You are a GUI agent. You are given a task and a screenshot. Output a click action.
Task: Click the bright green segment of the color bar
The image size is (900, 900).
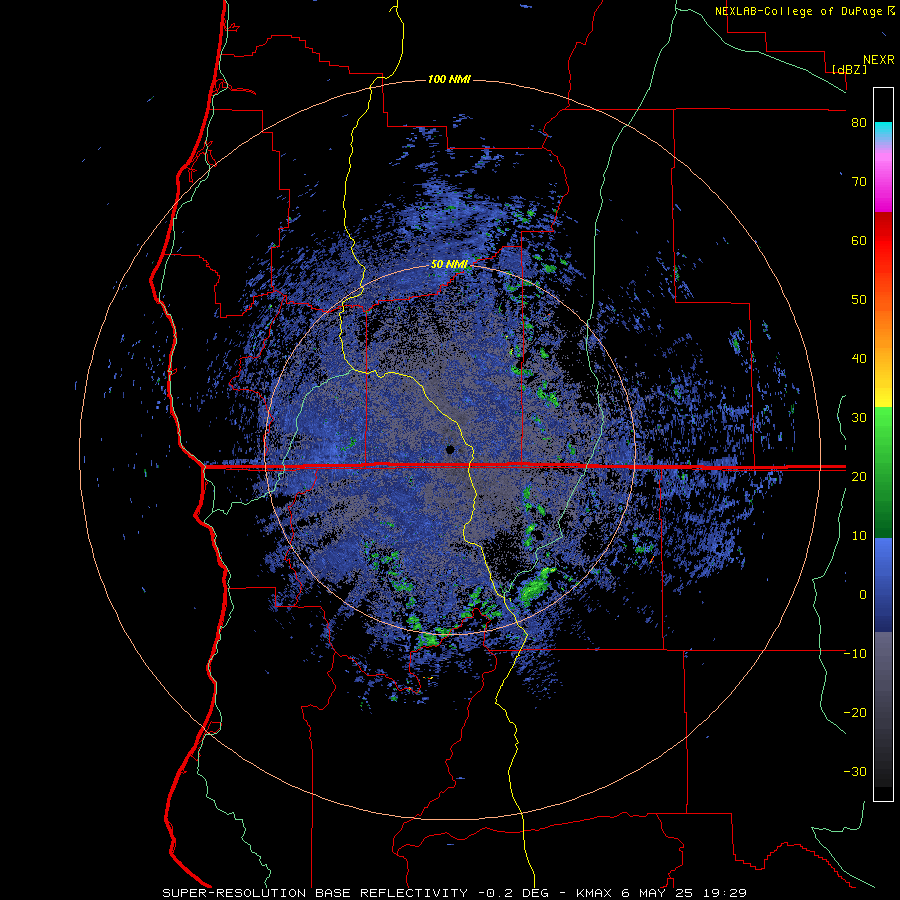pyautogui.click(x=883, y=436)
